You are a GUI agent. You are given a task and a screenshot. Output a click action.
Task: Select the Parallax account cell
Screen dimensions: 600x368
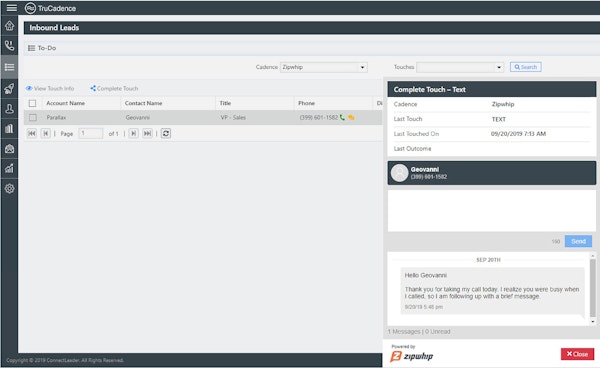[56, 117]
